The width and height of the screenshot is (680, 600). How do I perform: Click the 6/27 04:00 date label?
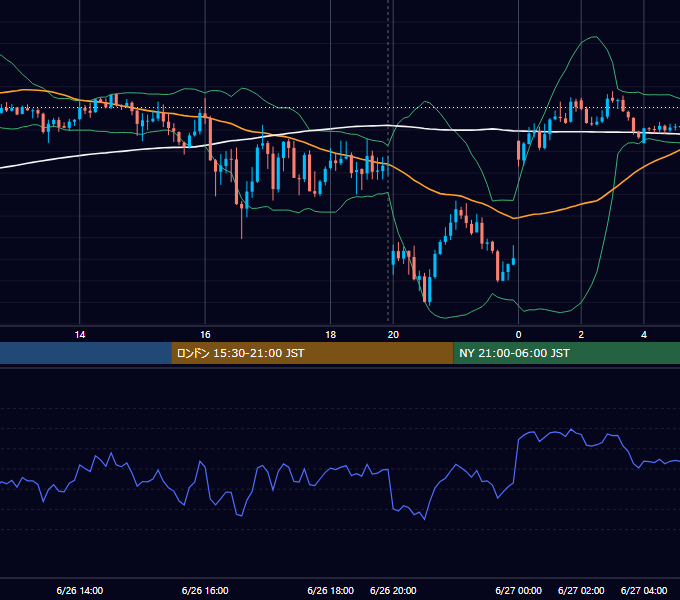click(x=644, y=590)
